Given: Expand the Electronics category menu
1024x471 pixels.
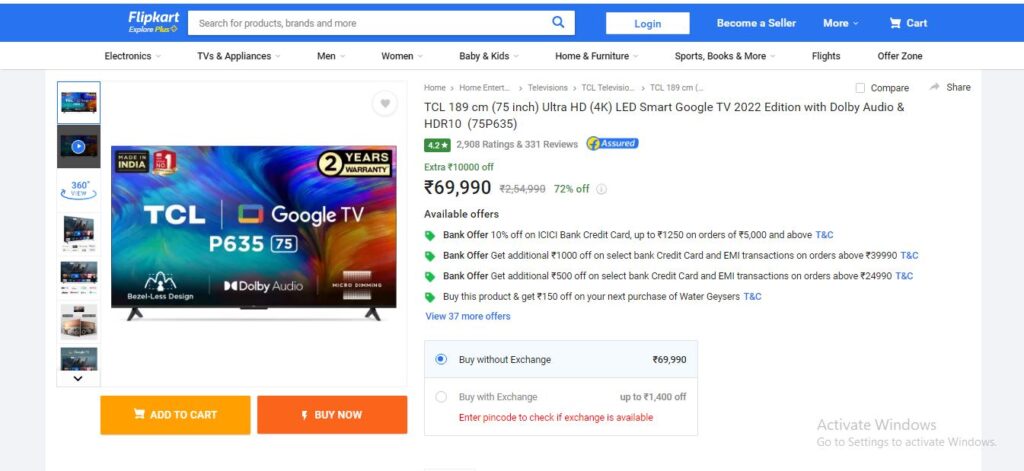Looking at the screenshot, I should [x=133, y=56].
